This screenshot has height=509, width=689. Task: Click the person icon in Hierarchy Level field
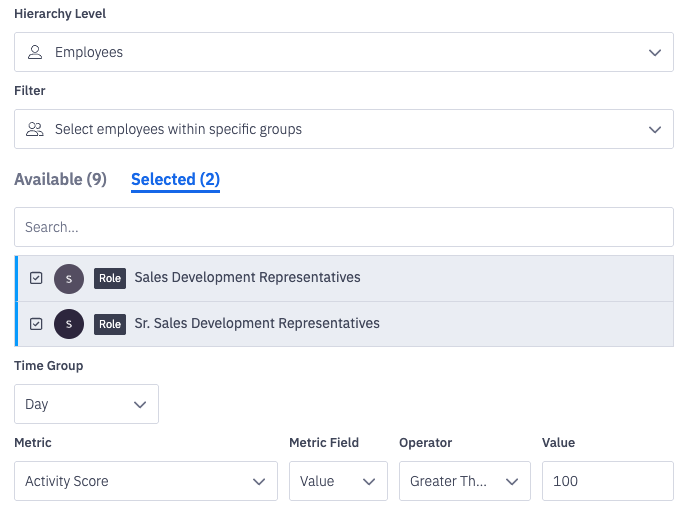(x=35, y=52)
